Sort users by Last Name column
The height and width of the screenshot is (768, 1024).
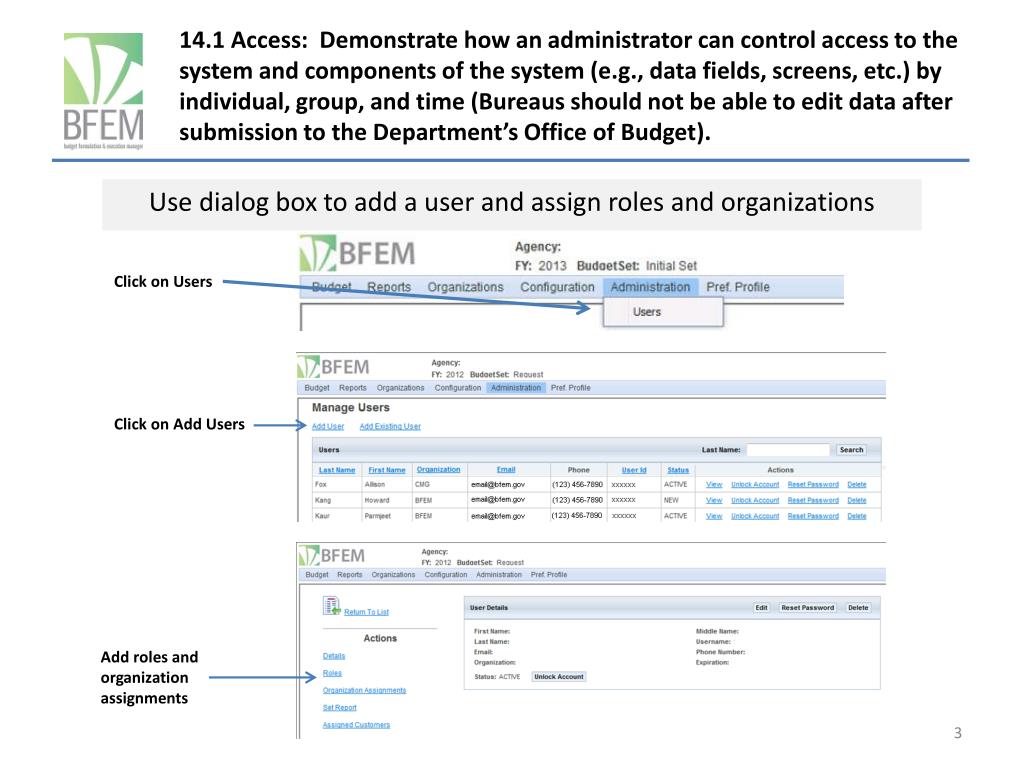[x=337, y=470]
